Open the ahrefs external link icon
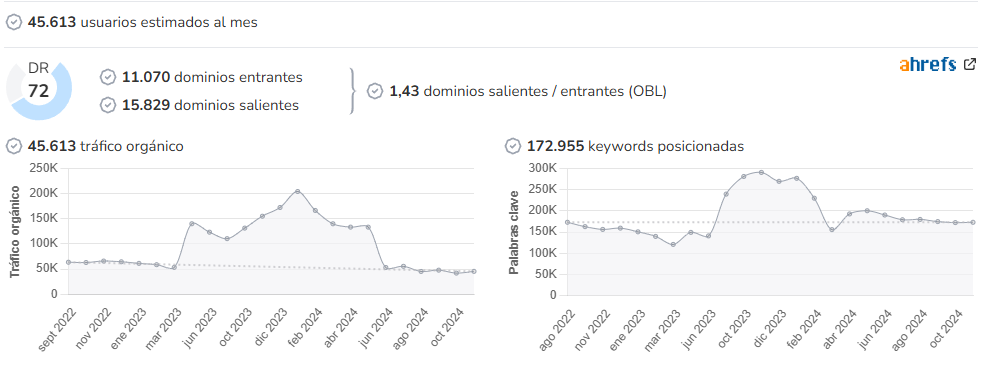 (x=970, y=64)
